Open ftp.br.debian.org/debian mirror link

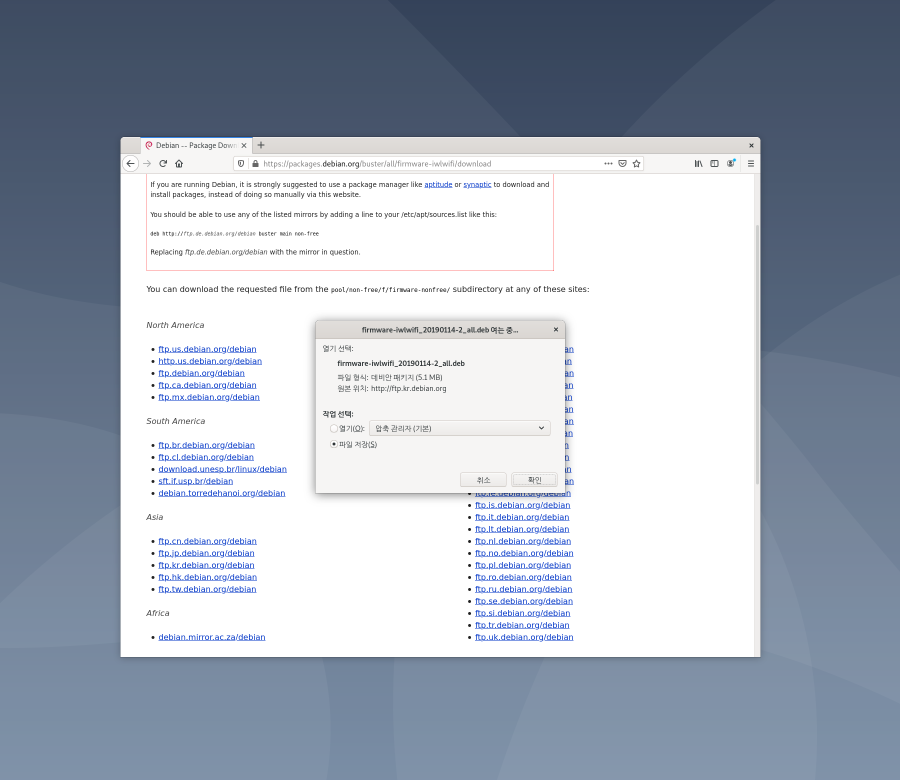coord(207,445)
